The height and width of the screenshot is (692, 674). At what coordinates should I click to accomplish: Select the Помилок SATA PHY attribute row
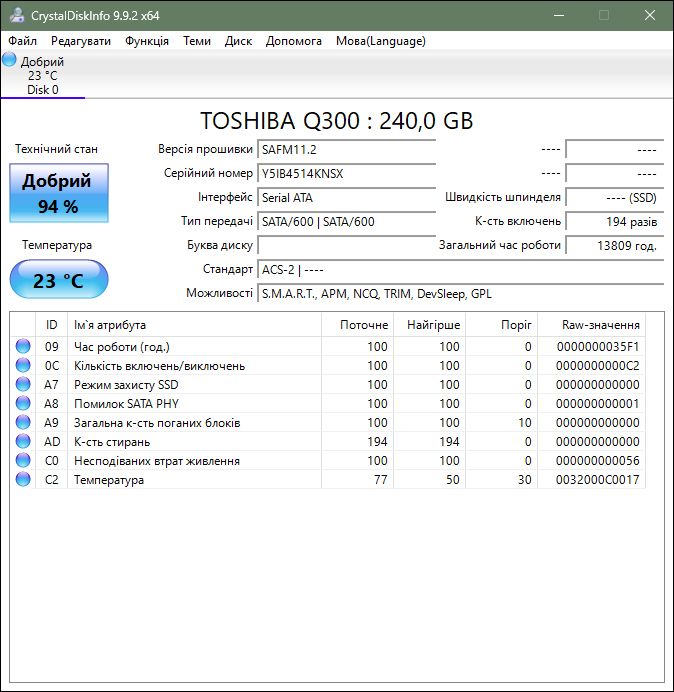328,403
